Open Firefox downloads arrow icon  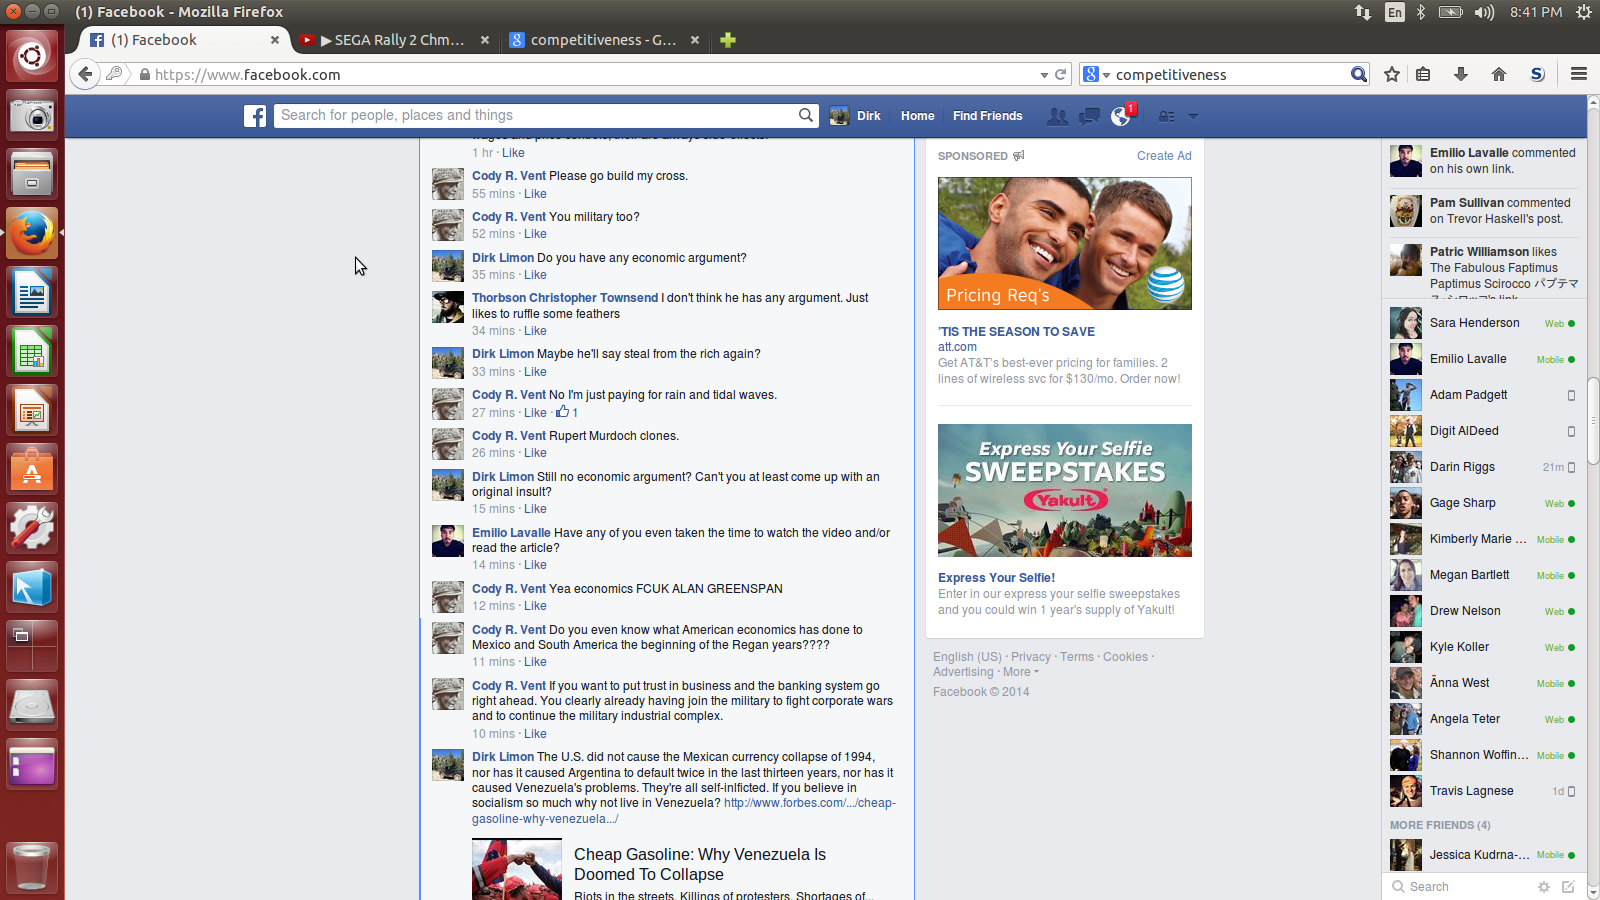click(x=1460, y=74)
